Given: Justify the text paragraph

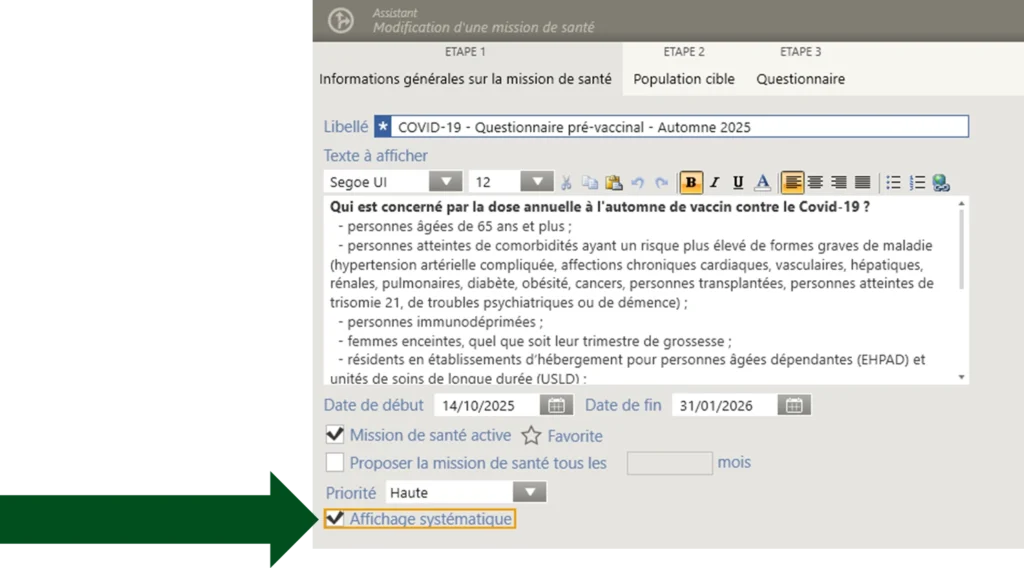Looking at the screenshot, I should point(862,182).
